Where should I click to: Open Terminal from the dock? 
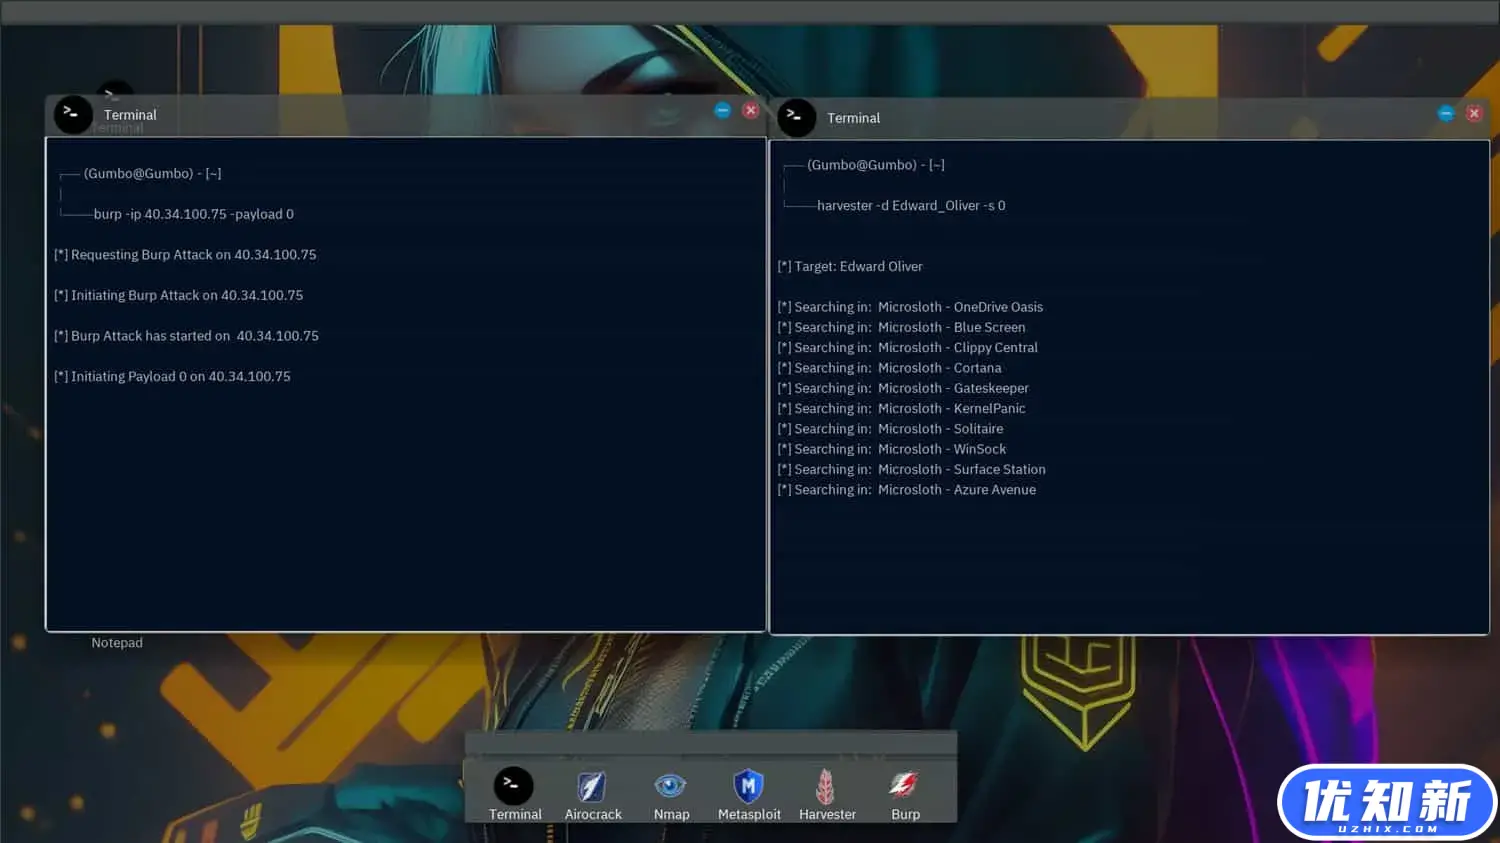pos(513,787)
